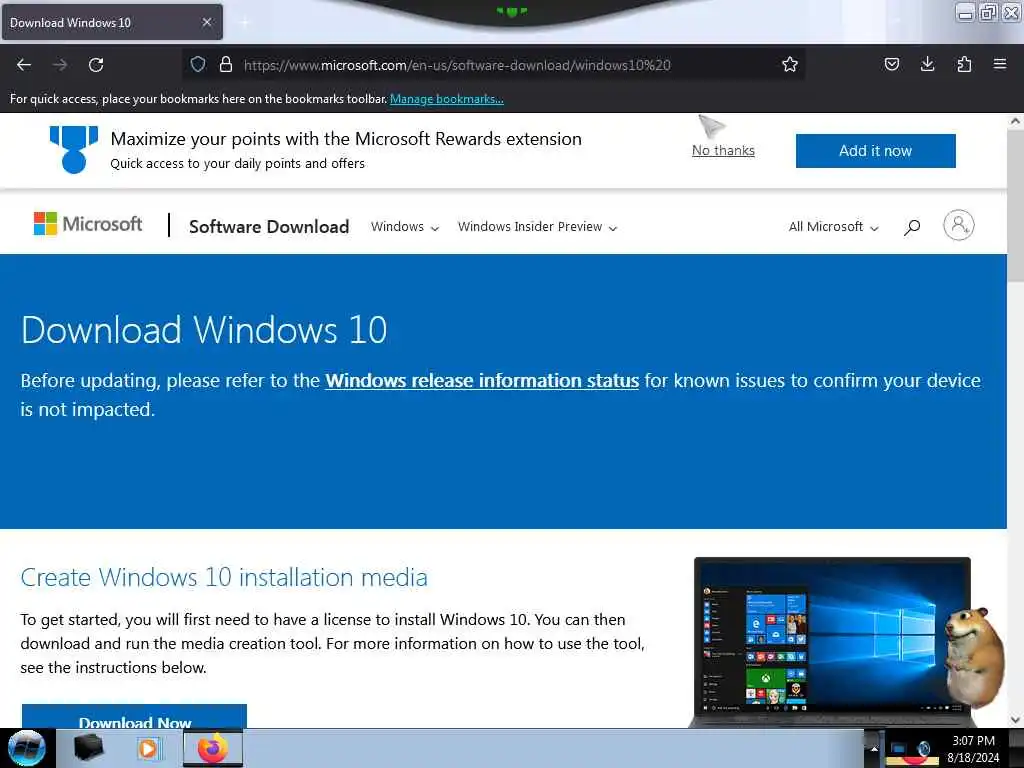Launch the media player taskbar icon

[148, 748]
